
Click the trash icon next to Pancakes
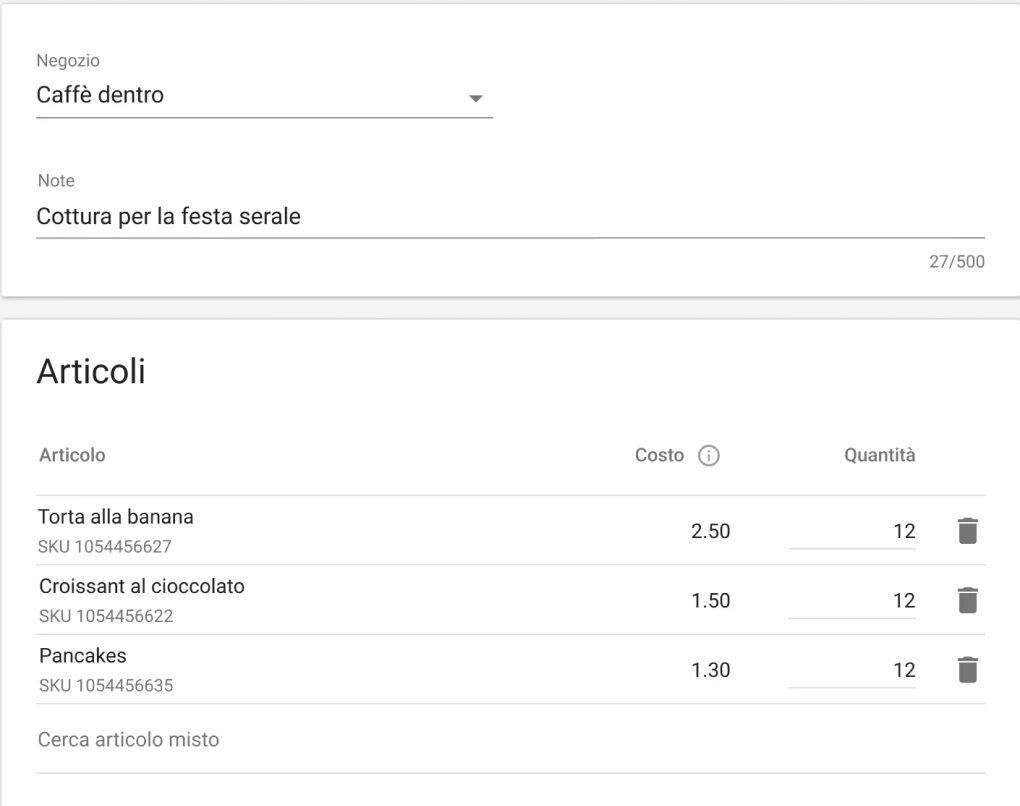[x=967, y=669]
